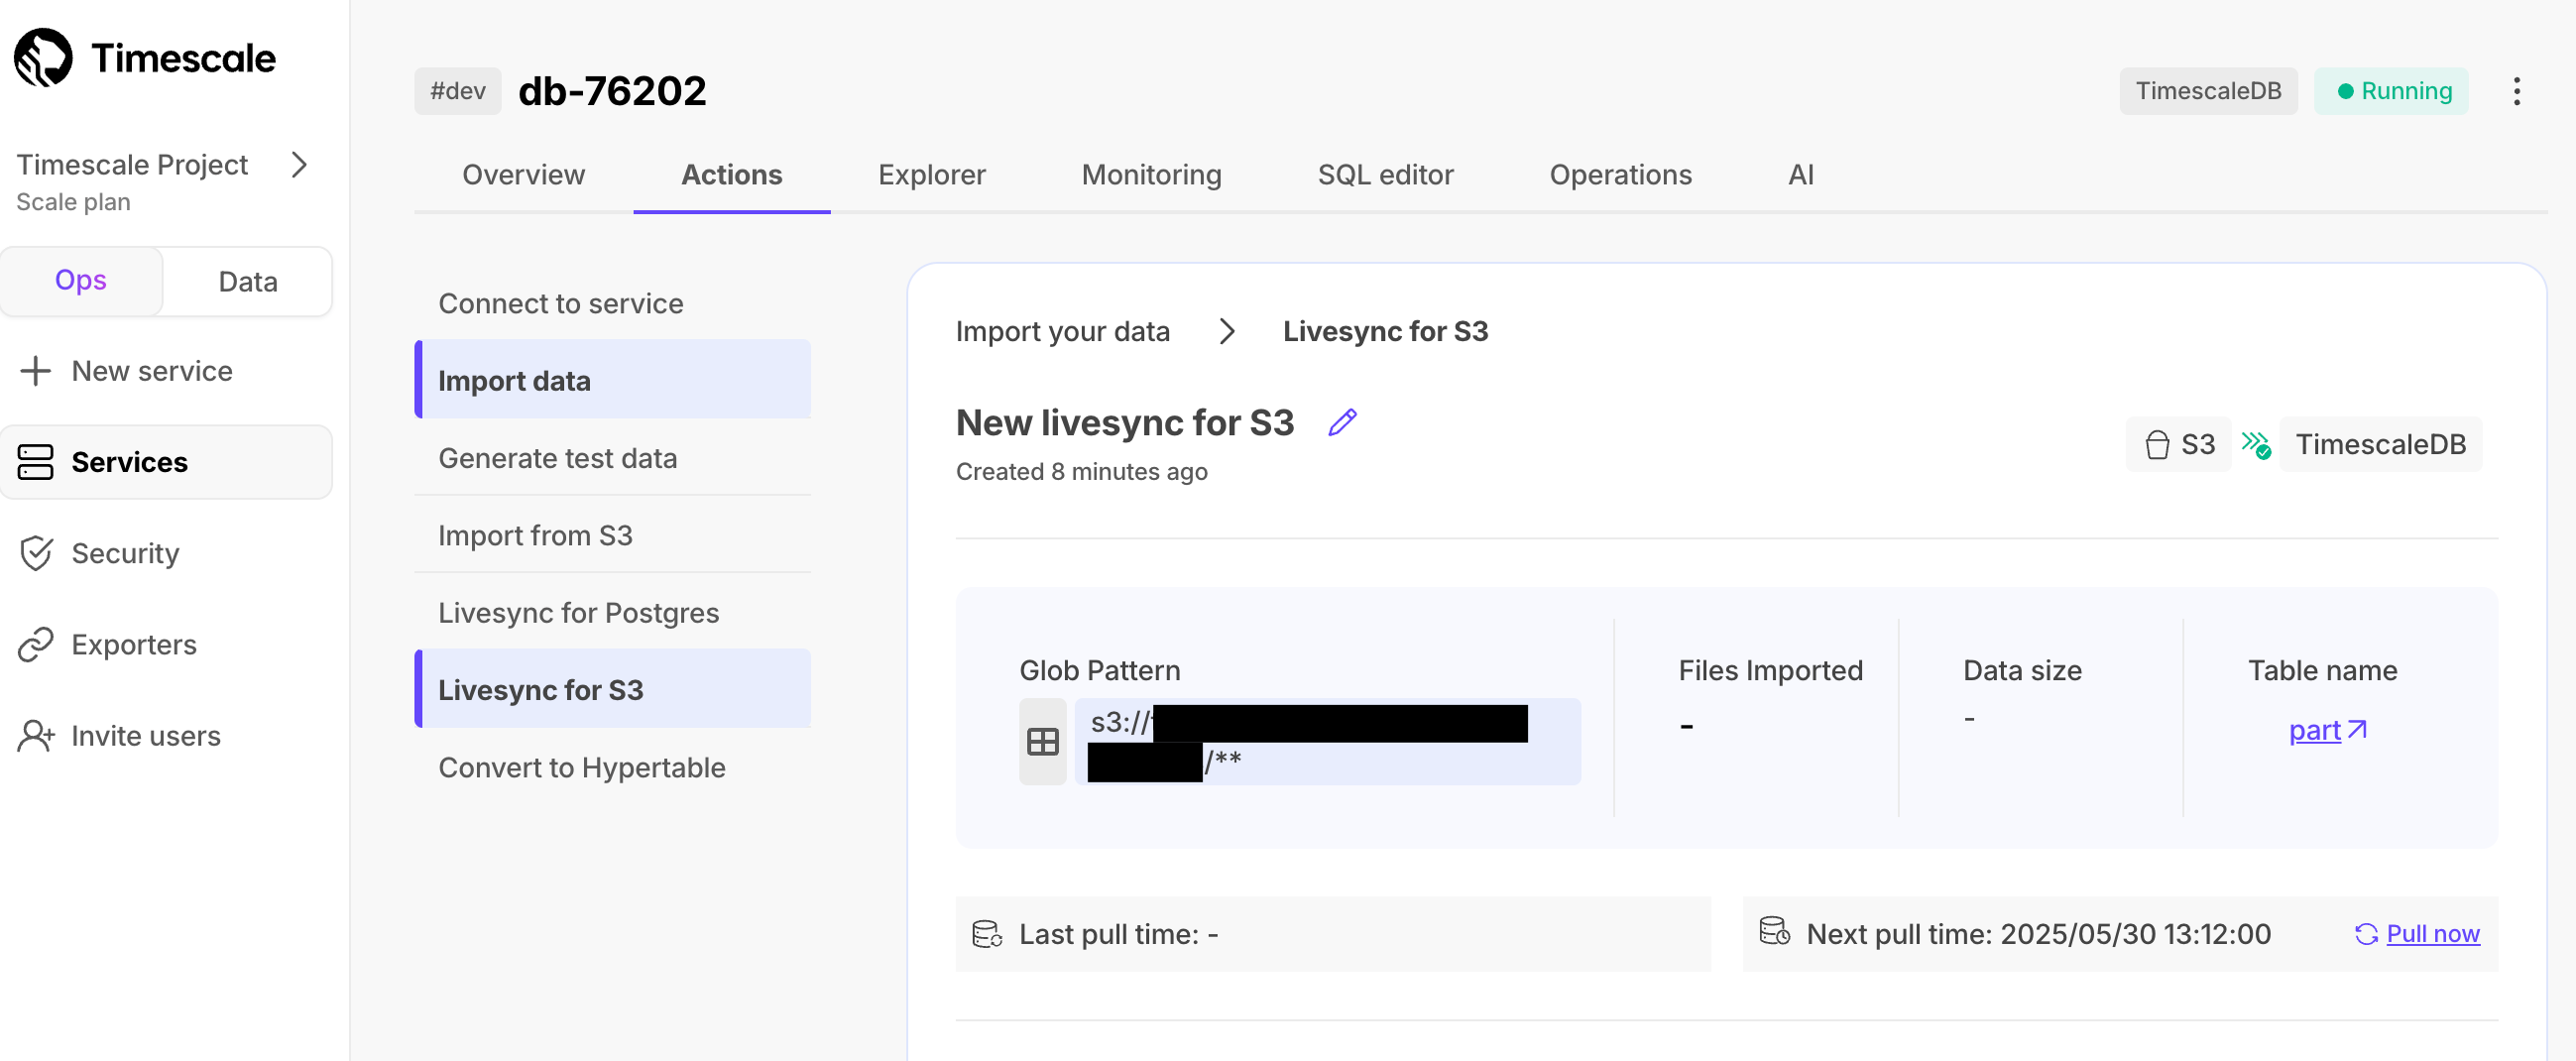
Task: Open the three-dot service options menu
Action: click(x=2517, y=91)
